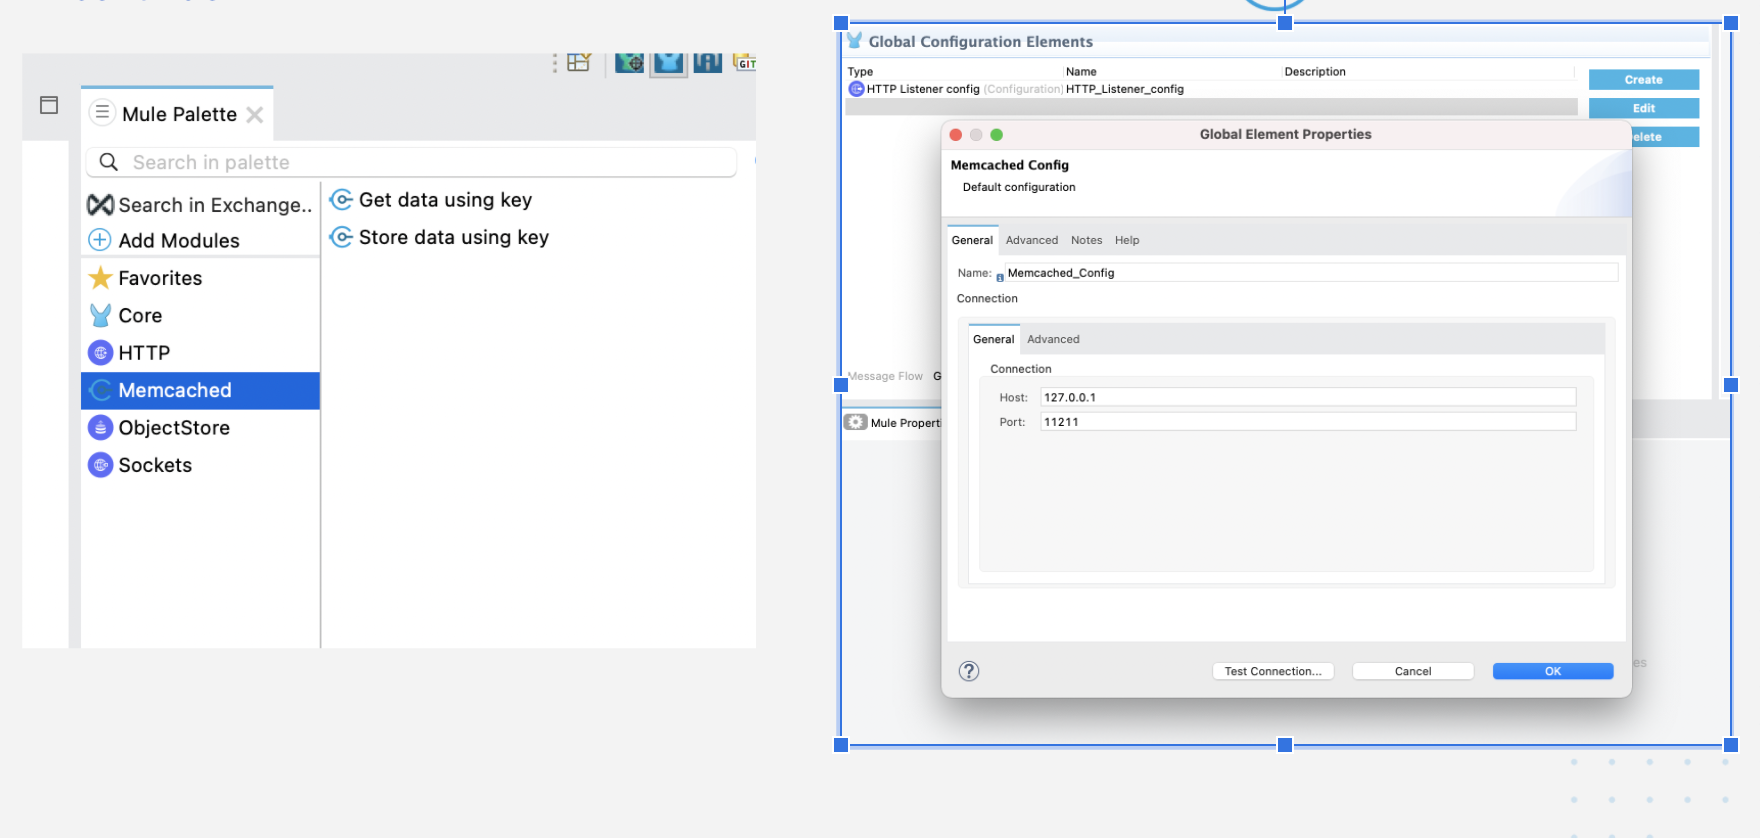This screenshot has height=838, width=1760.
Task: Switch to the dialog's top Advanced tab
Action: (1032, 240)
